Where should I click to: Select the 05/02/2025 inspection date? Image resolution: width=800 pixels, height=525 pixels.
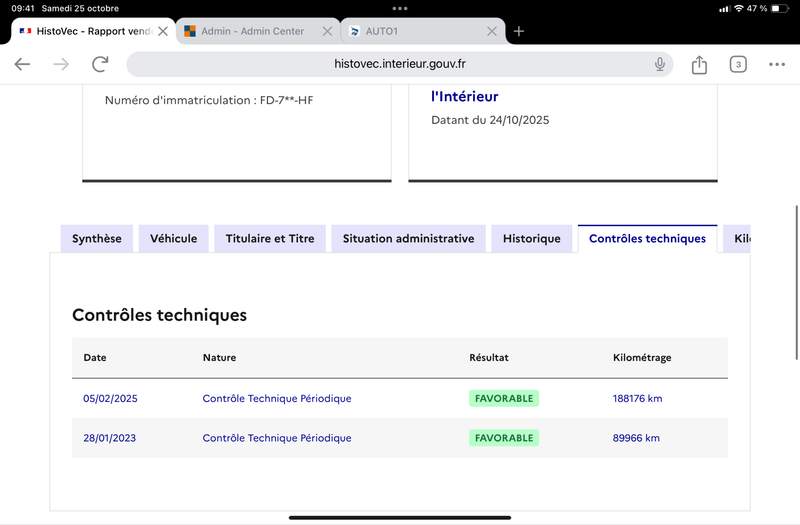pos(110,398)
